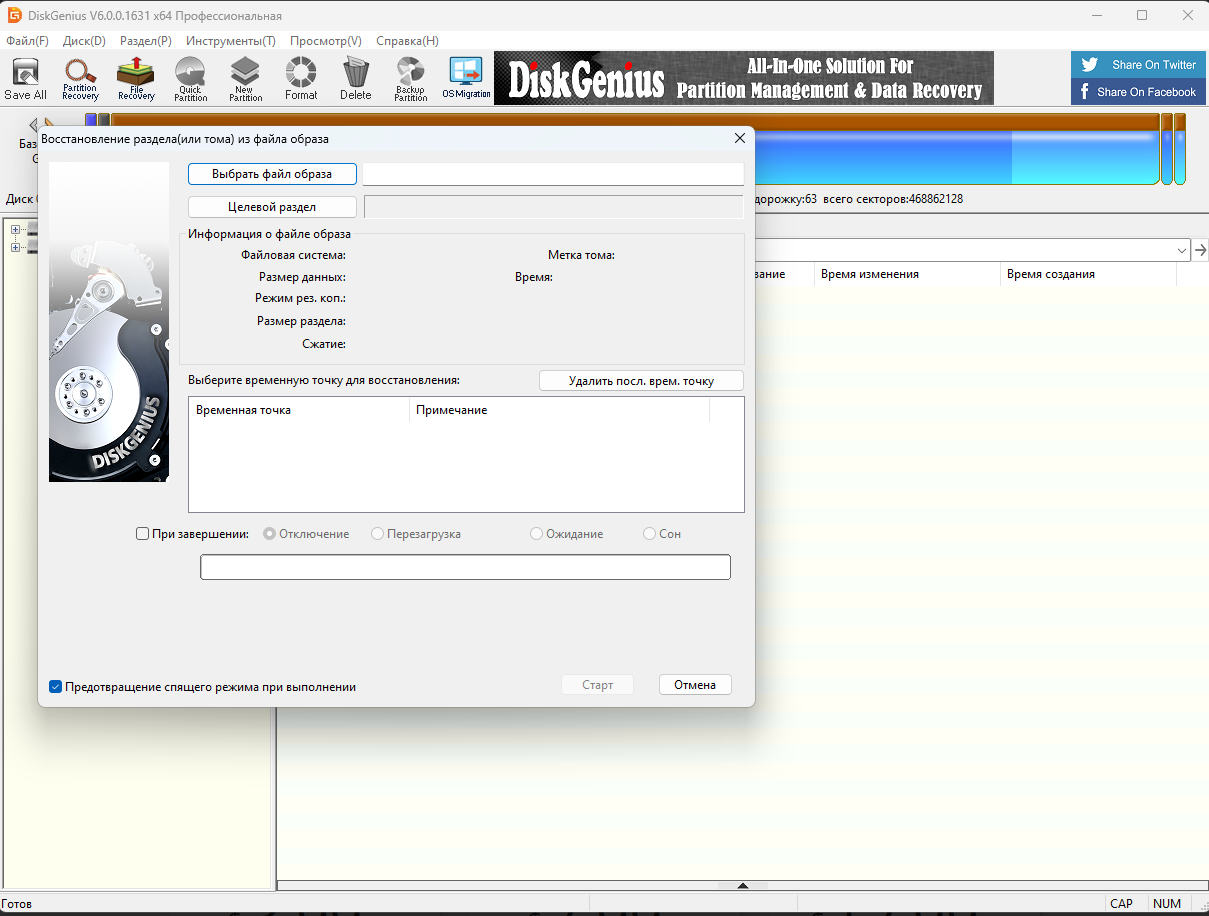Click the Размер раздела: label

tap(301, 321)
